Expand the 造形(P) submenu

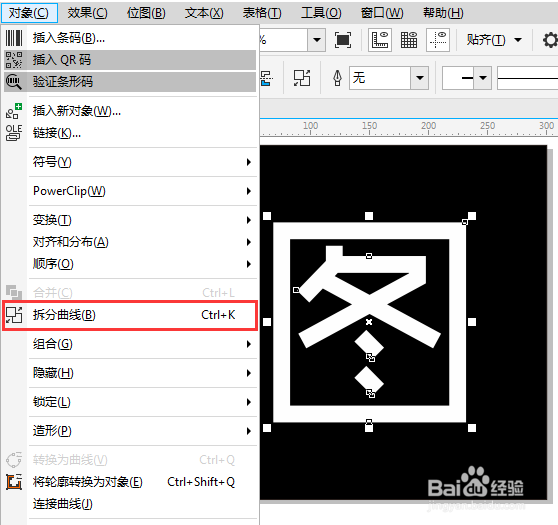[x=143, y=431]
